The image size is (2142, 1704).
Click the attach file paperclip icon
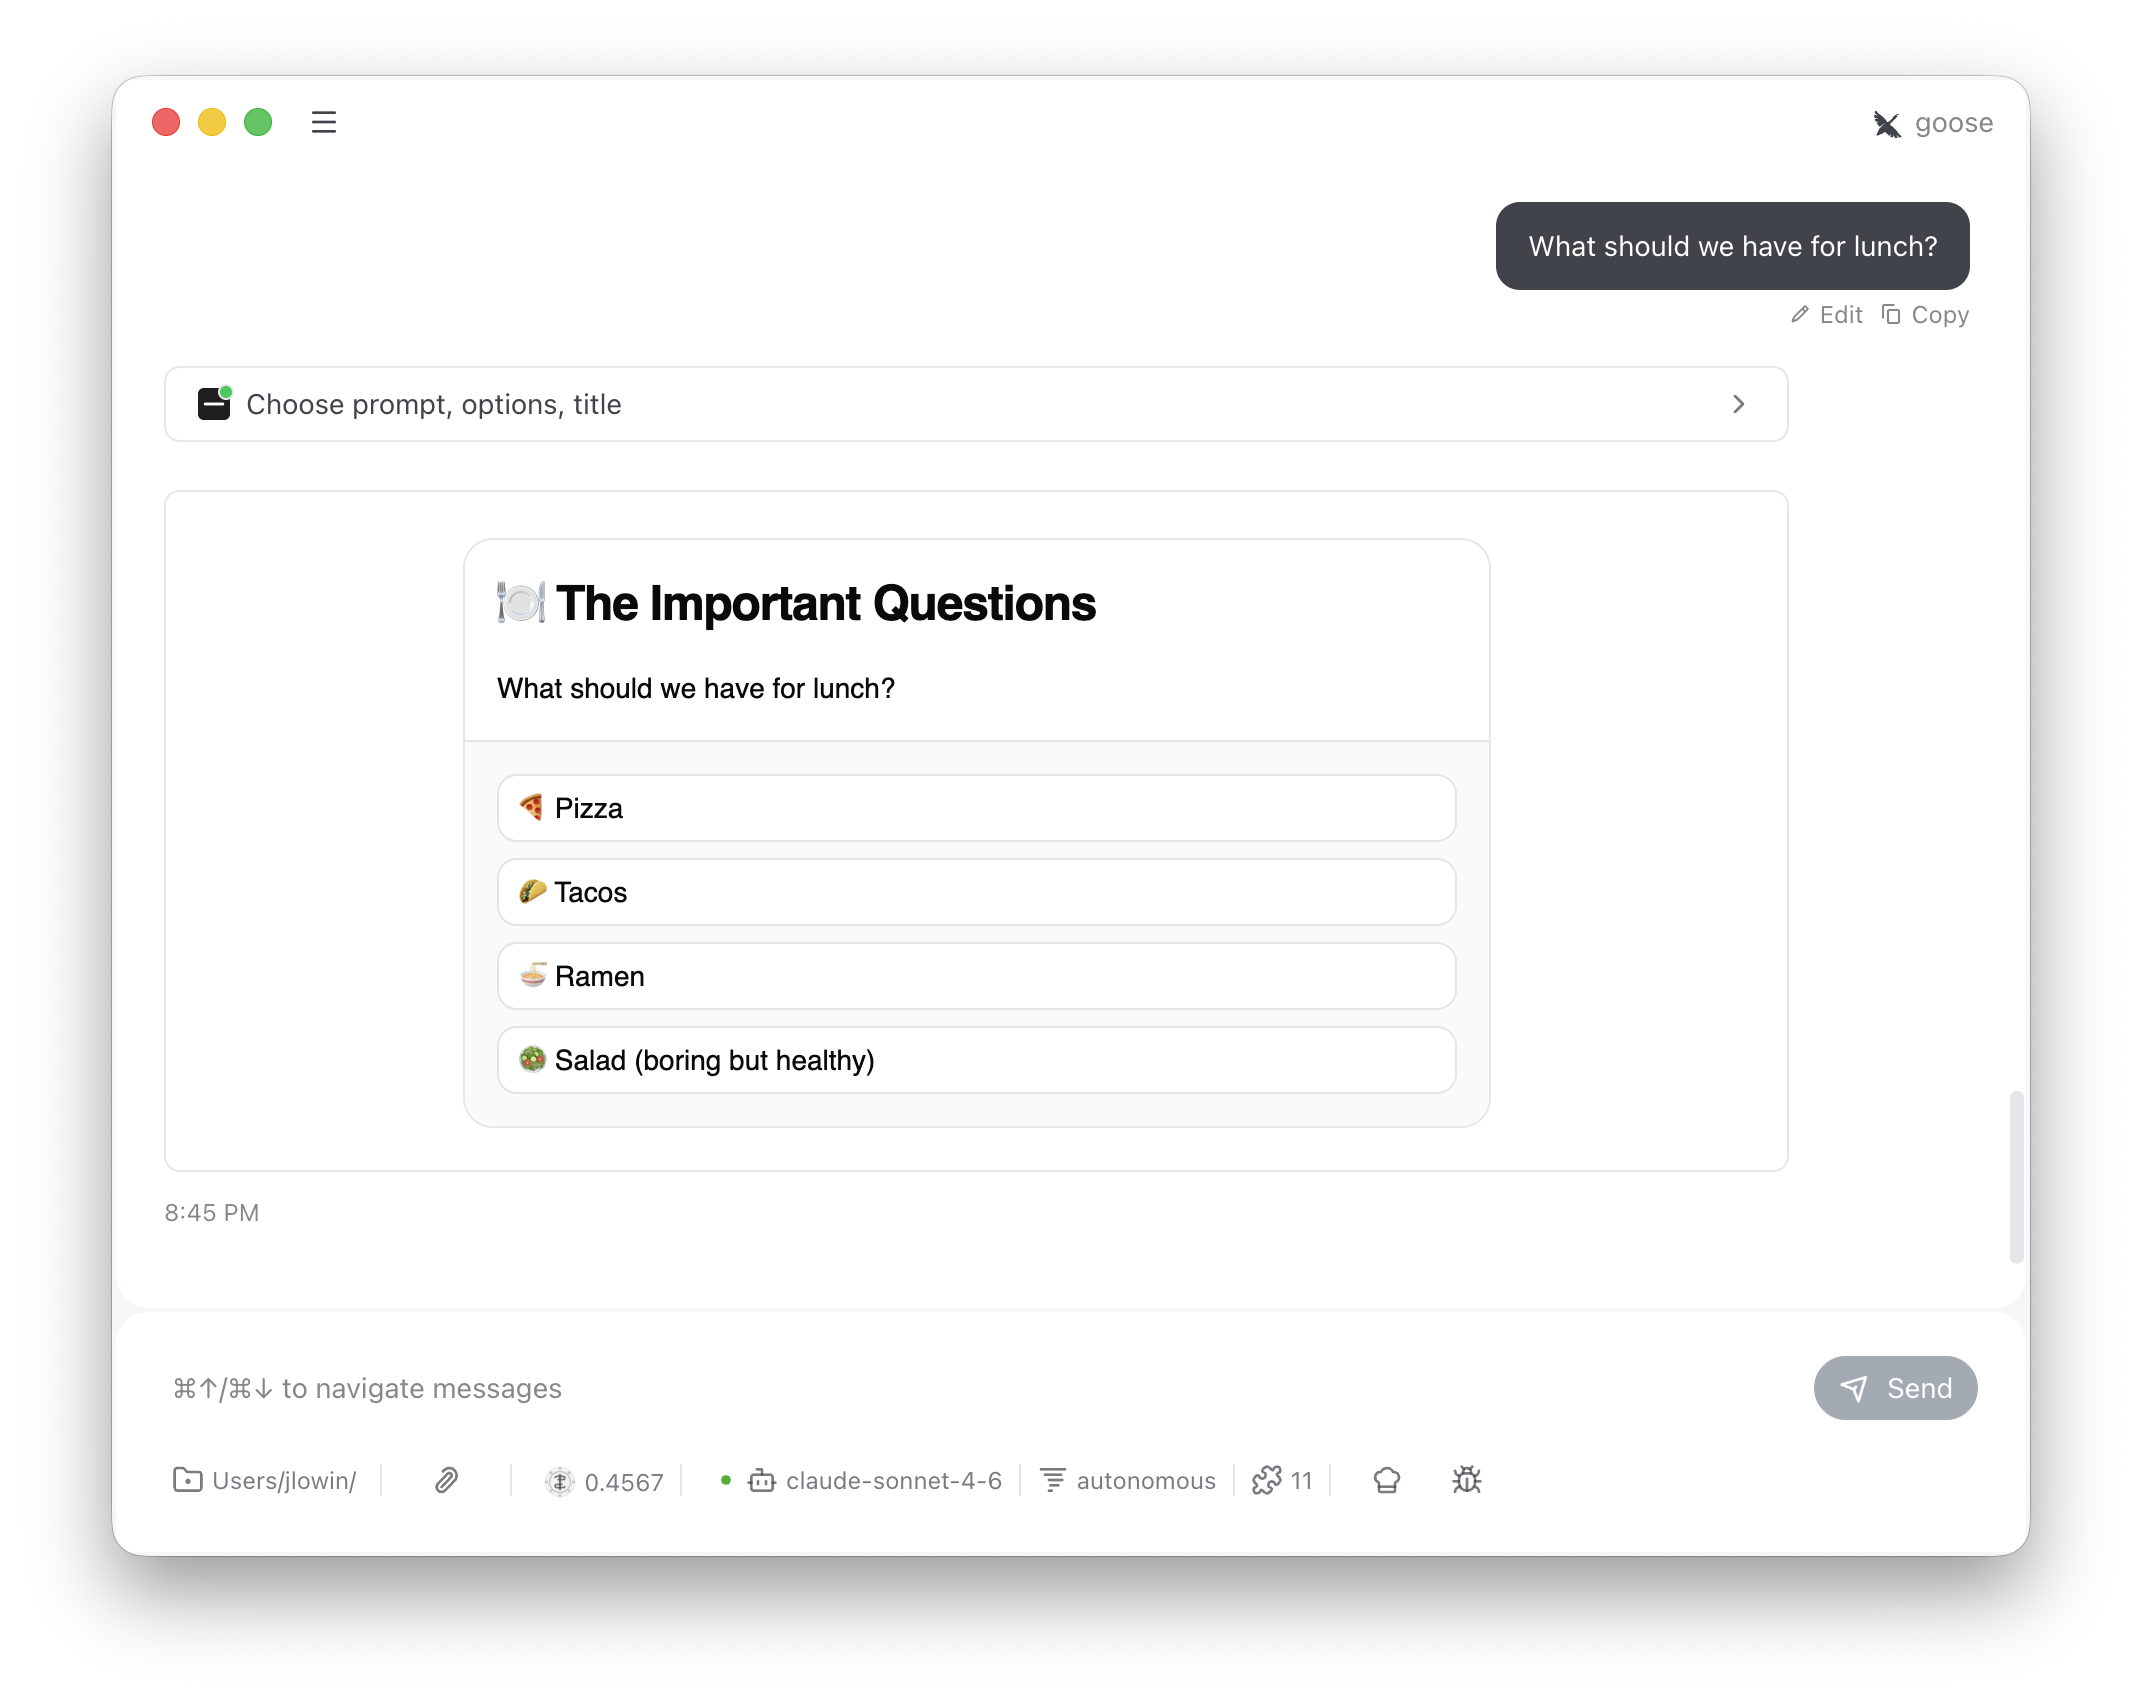pos(446,1480)
